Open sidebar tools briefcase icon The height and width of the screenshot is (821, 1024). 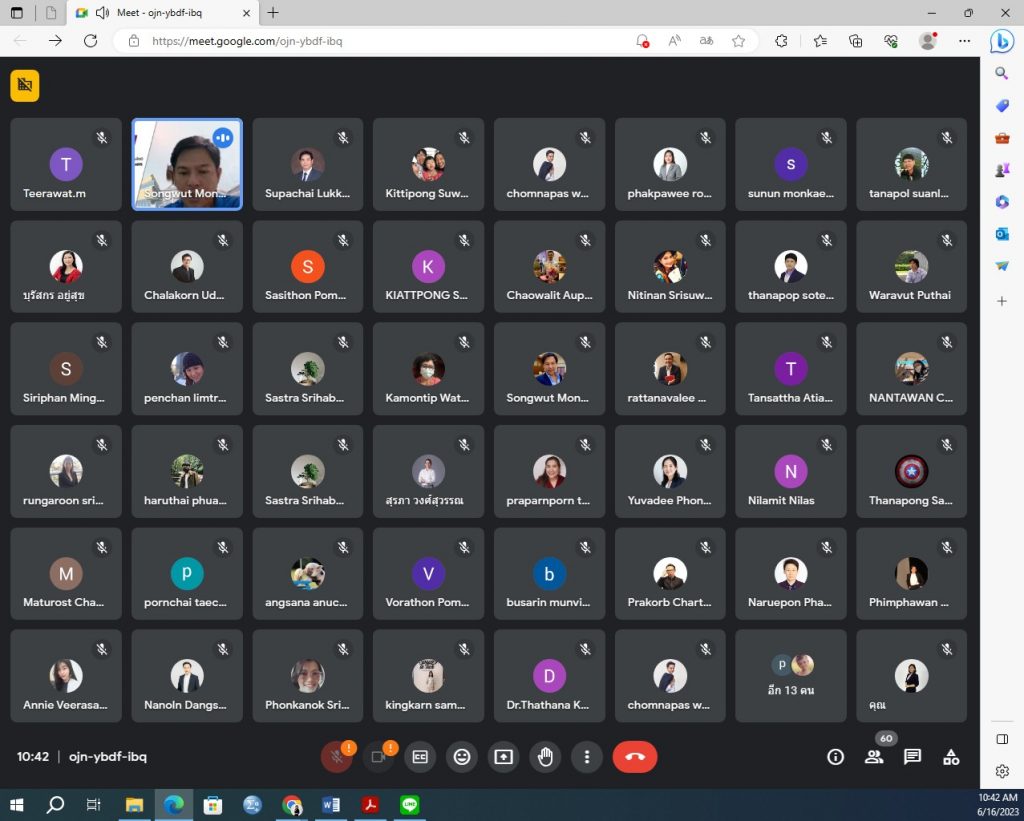click(1002, 138)
